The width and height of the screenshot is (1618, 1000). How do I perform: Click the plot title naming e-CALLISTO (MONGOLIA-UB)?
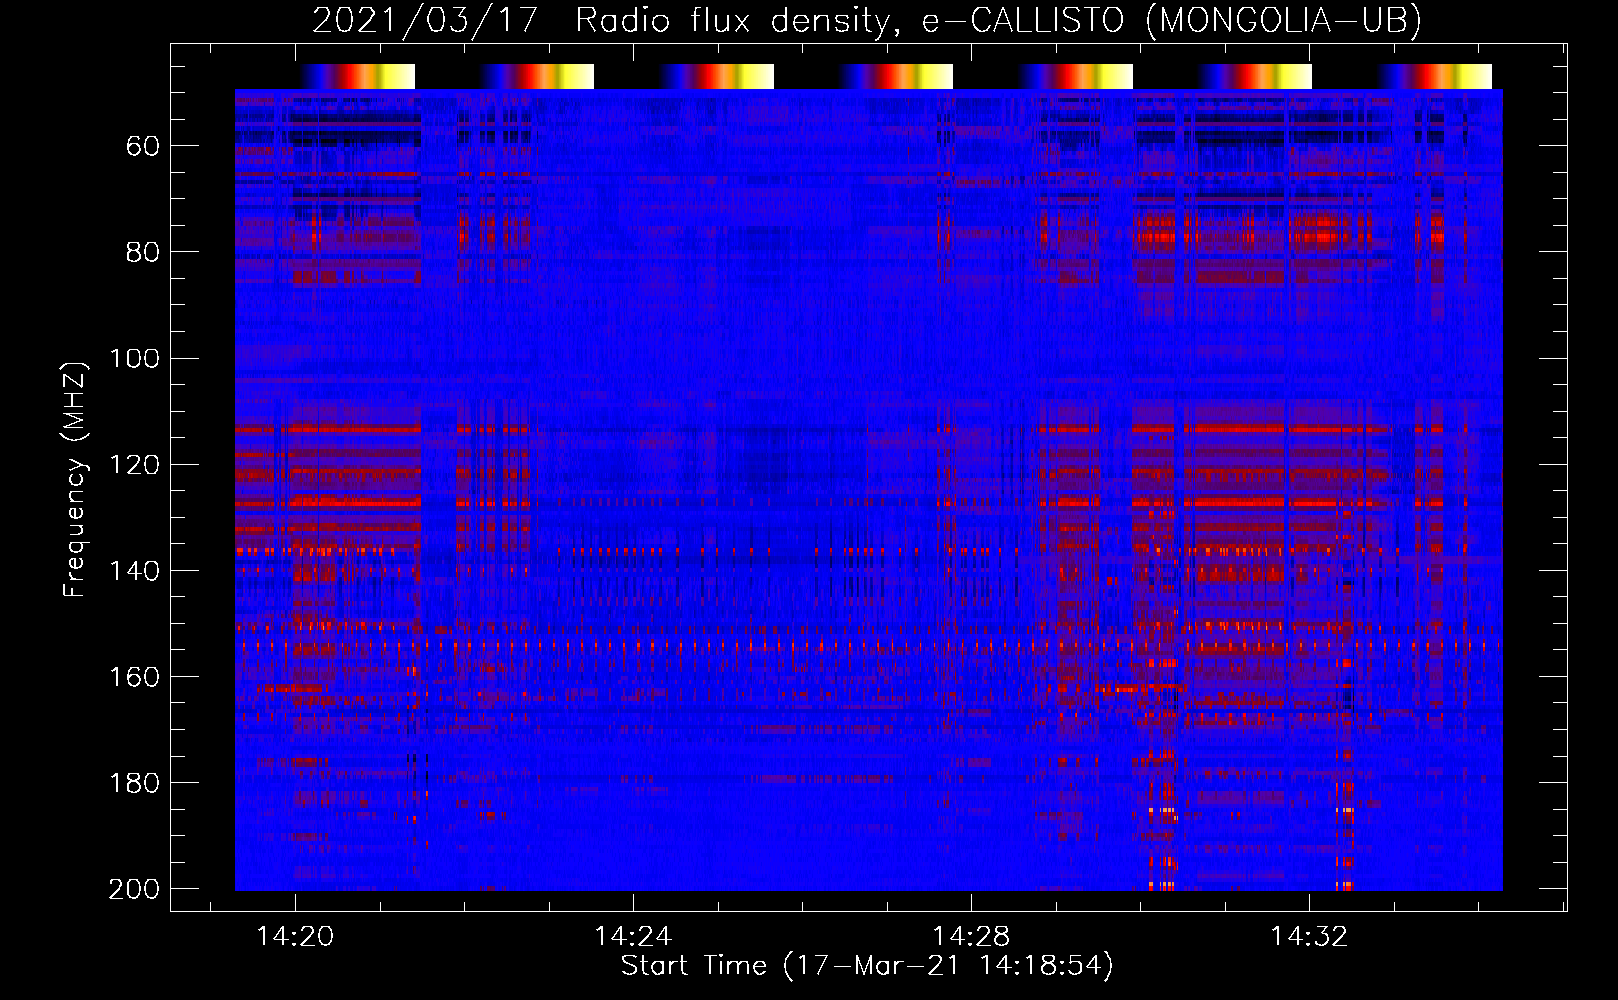coord(867,20)
